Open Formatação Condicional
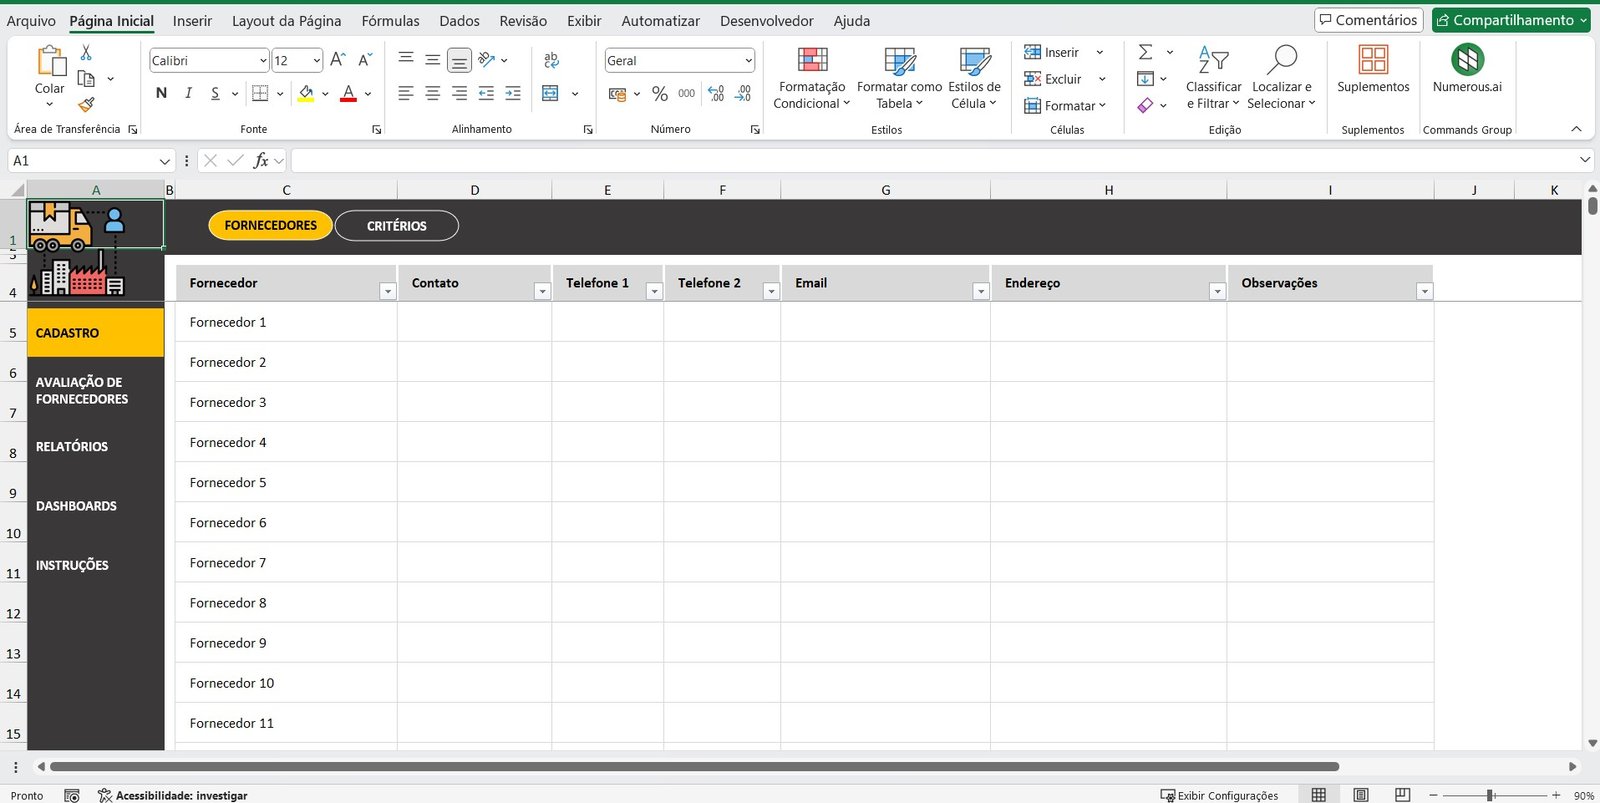 811,78
